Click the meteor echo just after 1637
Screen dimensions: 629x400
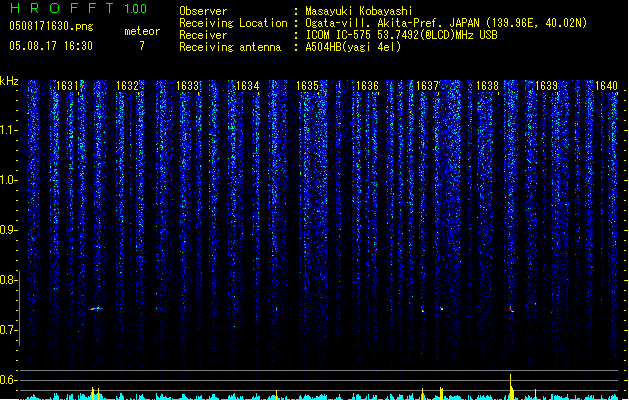pos(442,309)
